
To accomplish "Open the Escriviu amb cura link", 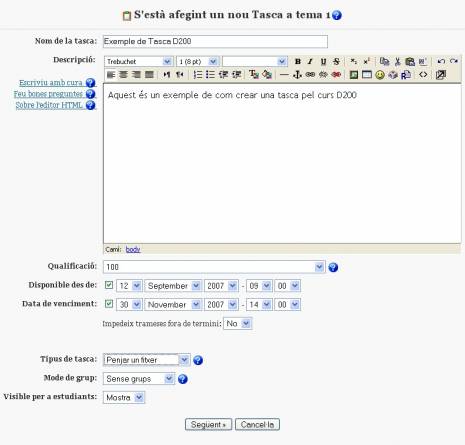I will coord(51,83).
